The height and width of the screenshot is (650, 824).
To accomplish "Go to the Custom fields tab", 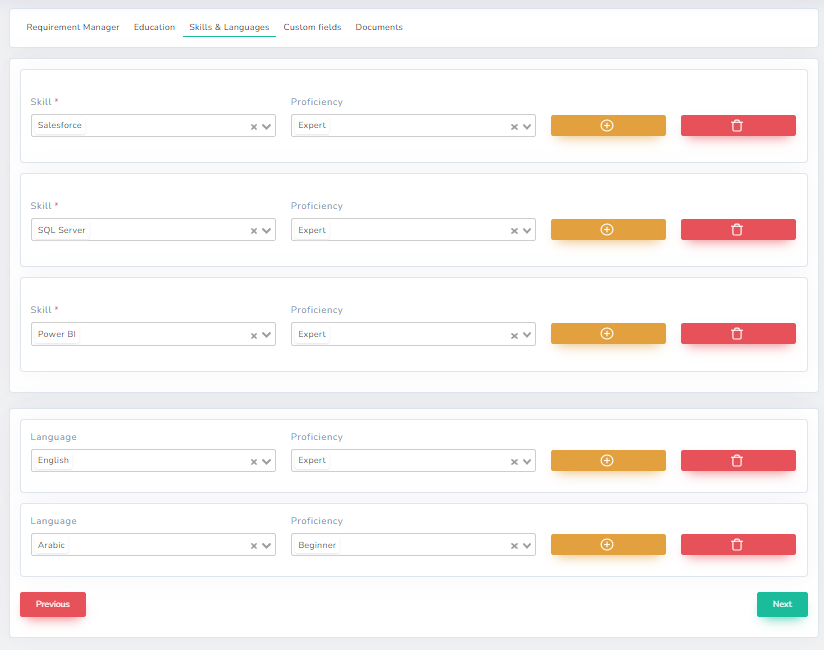I will (312, 27).
